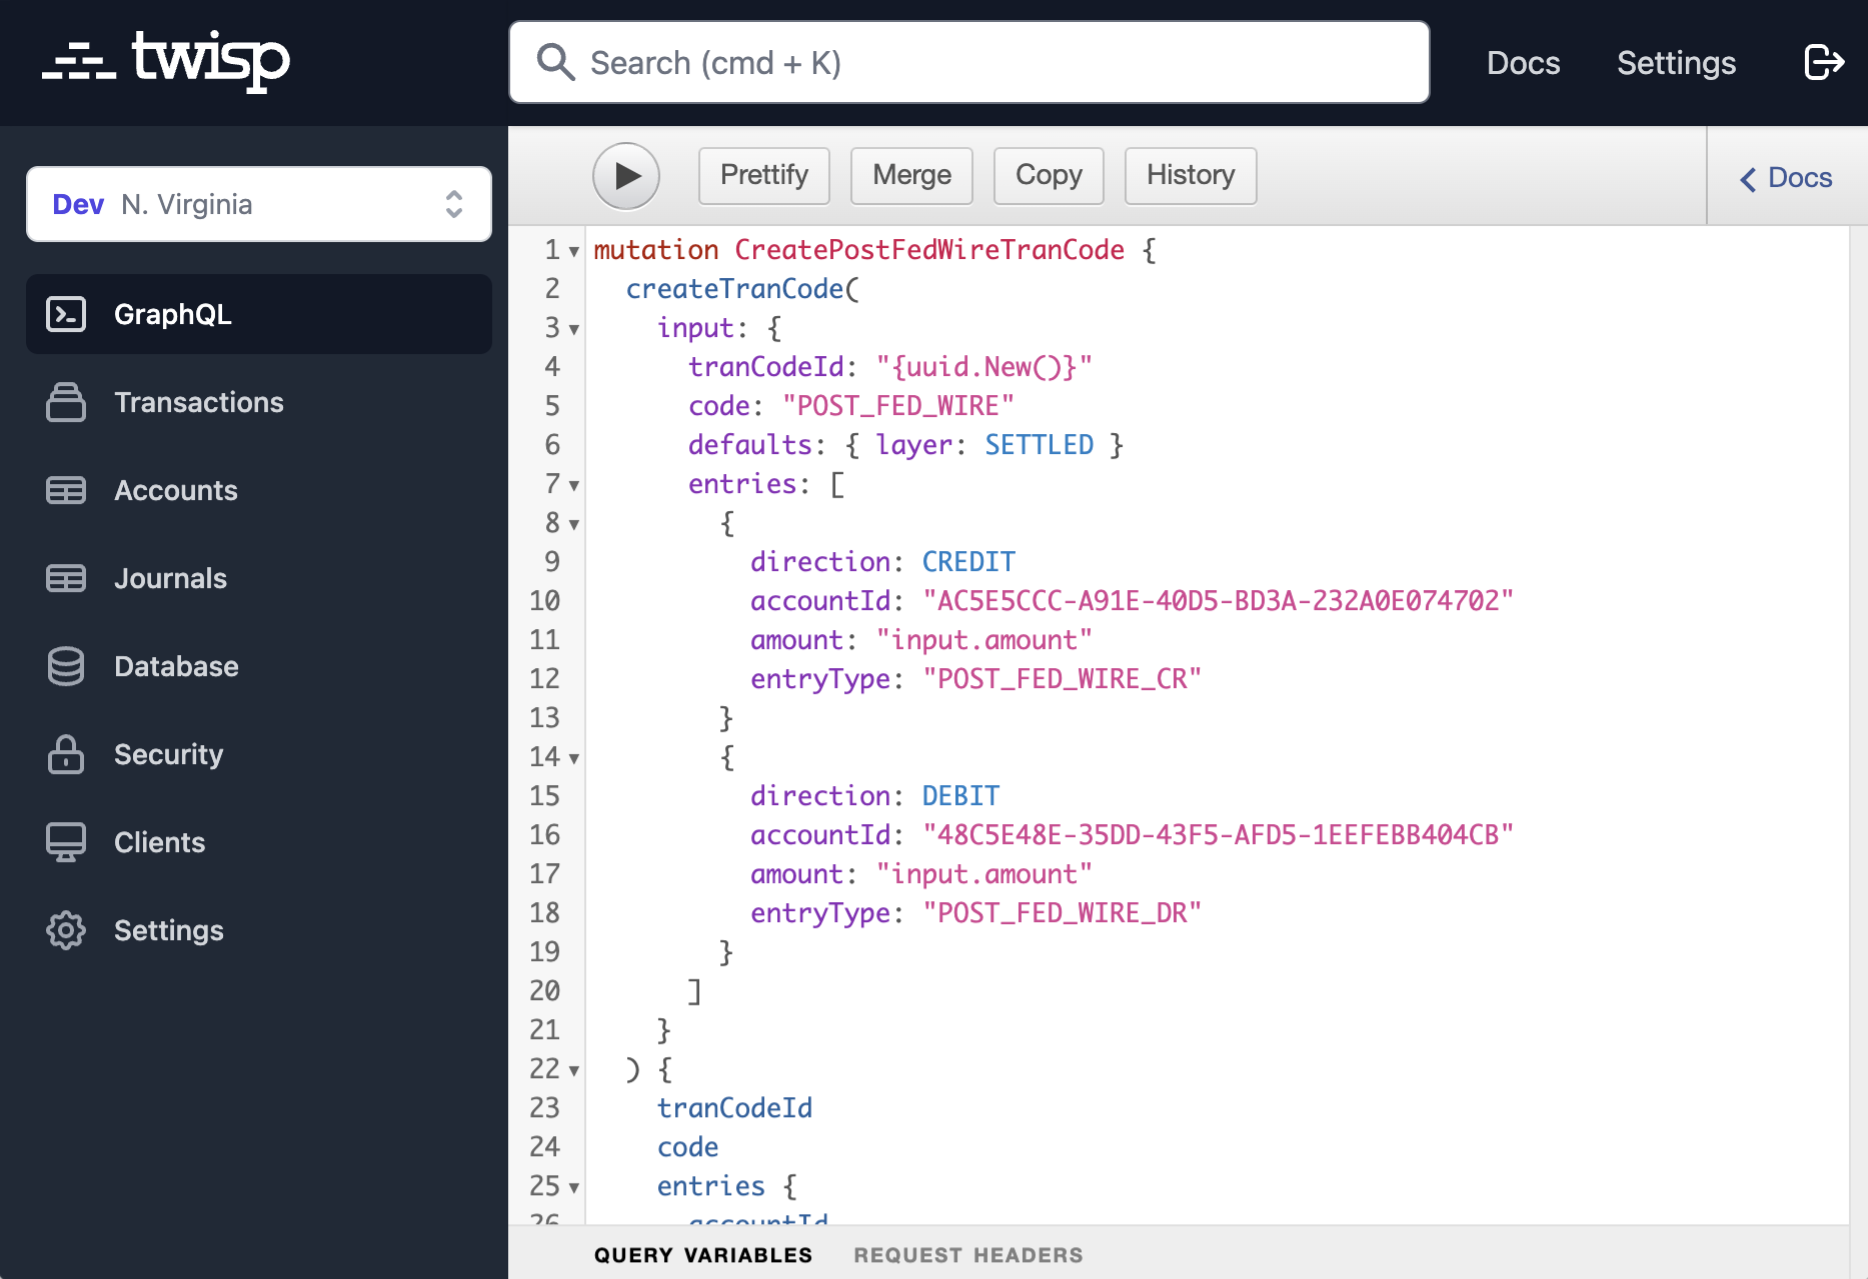This screenshot has height=1279, width=1868.
Task: Select the GraphQL section icon
Action: point(66,313)
